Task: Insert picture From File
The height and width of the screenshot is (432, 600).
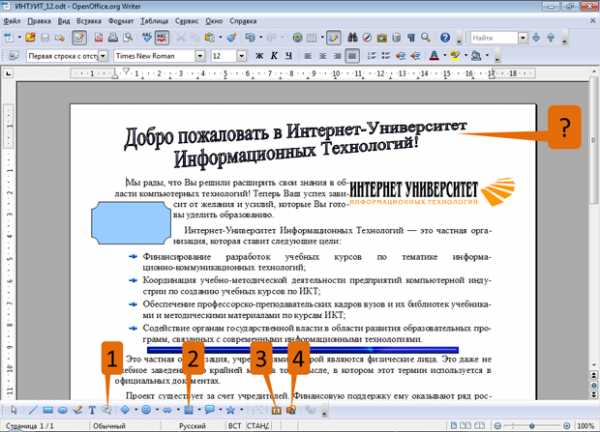Action: pos(291,410)
